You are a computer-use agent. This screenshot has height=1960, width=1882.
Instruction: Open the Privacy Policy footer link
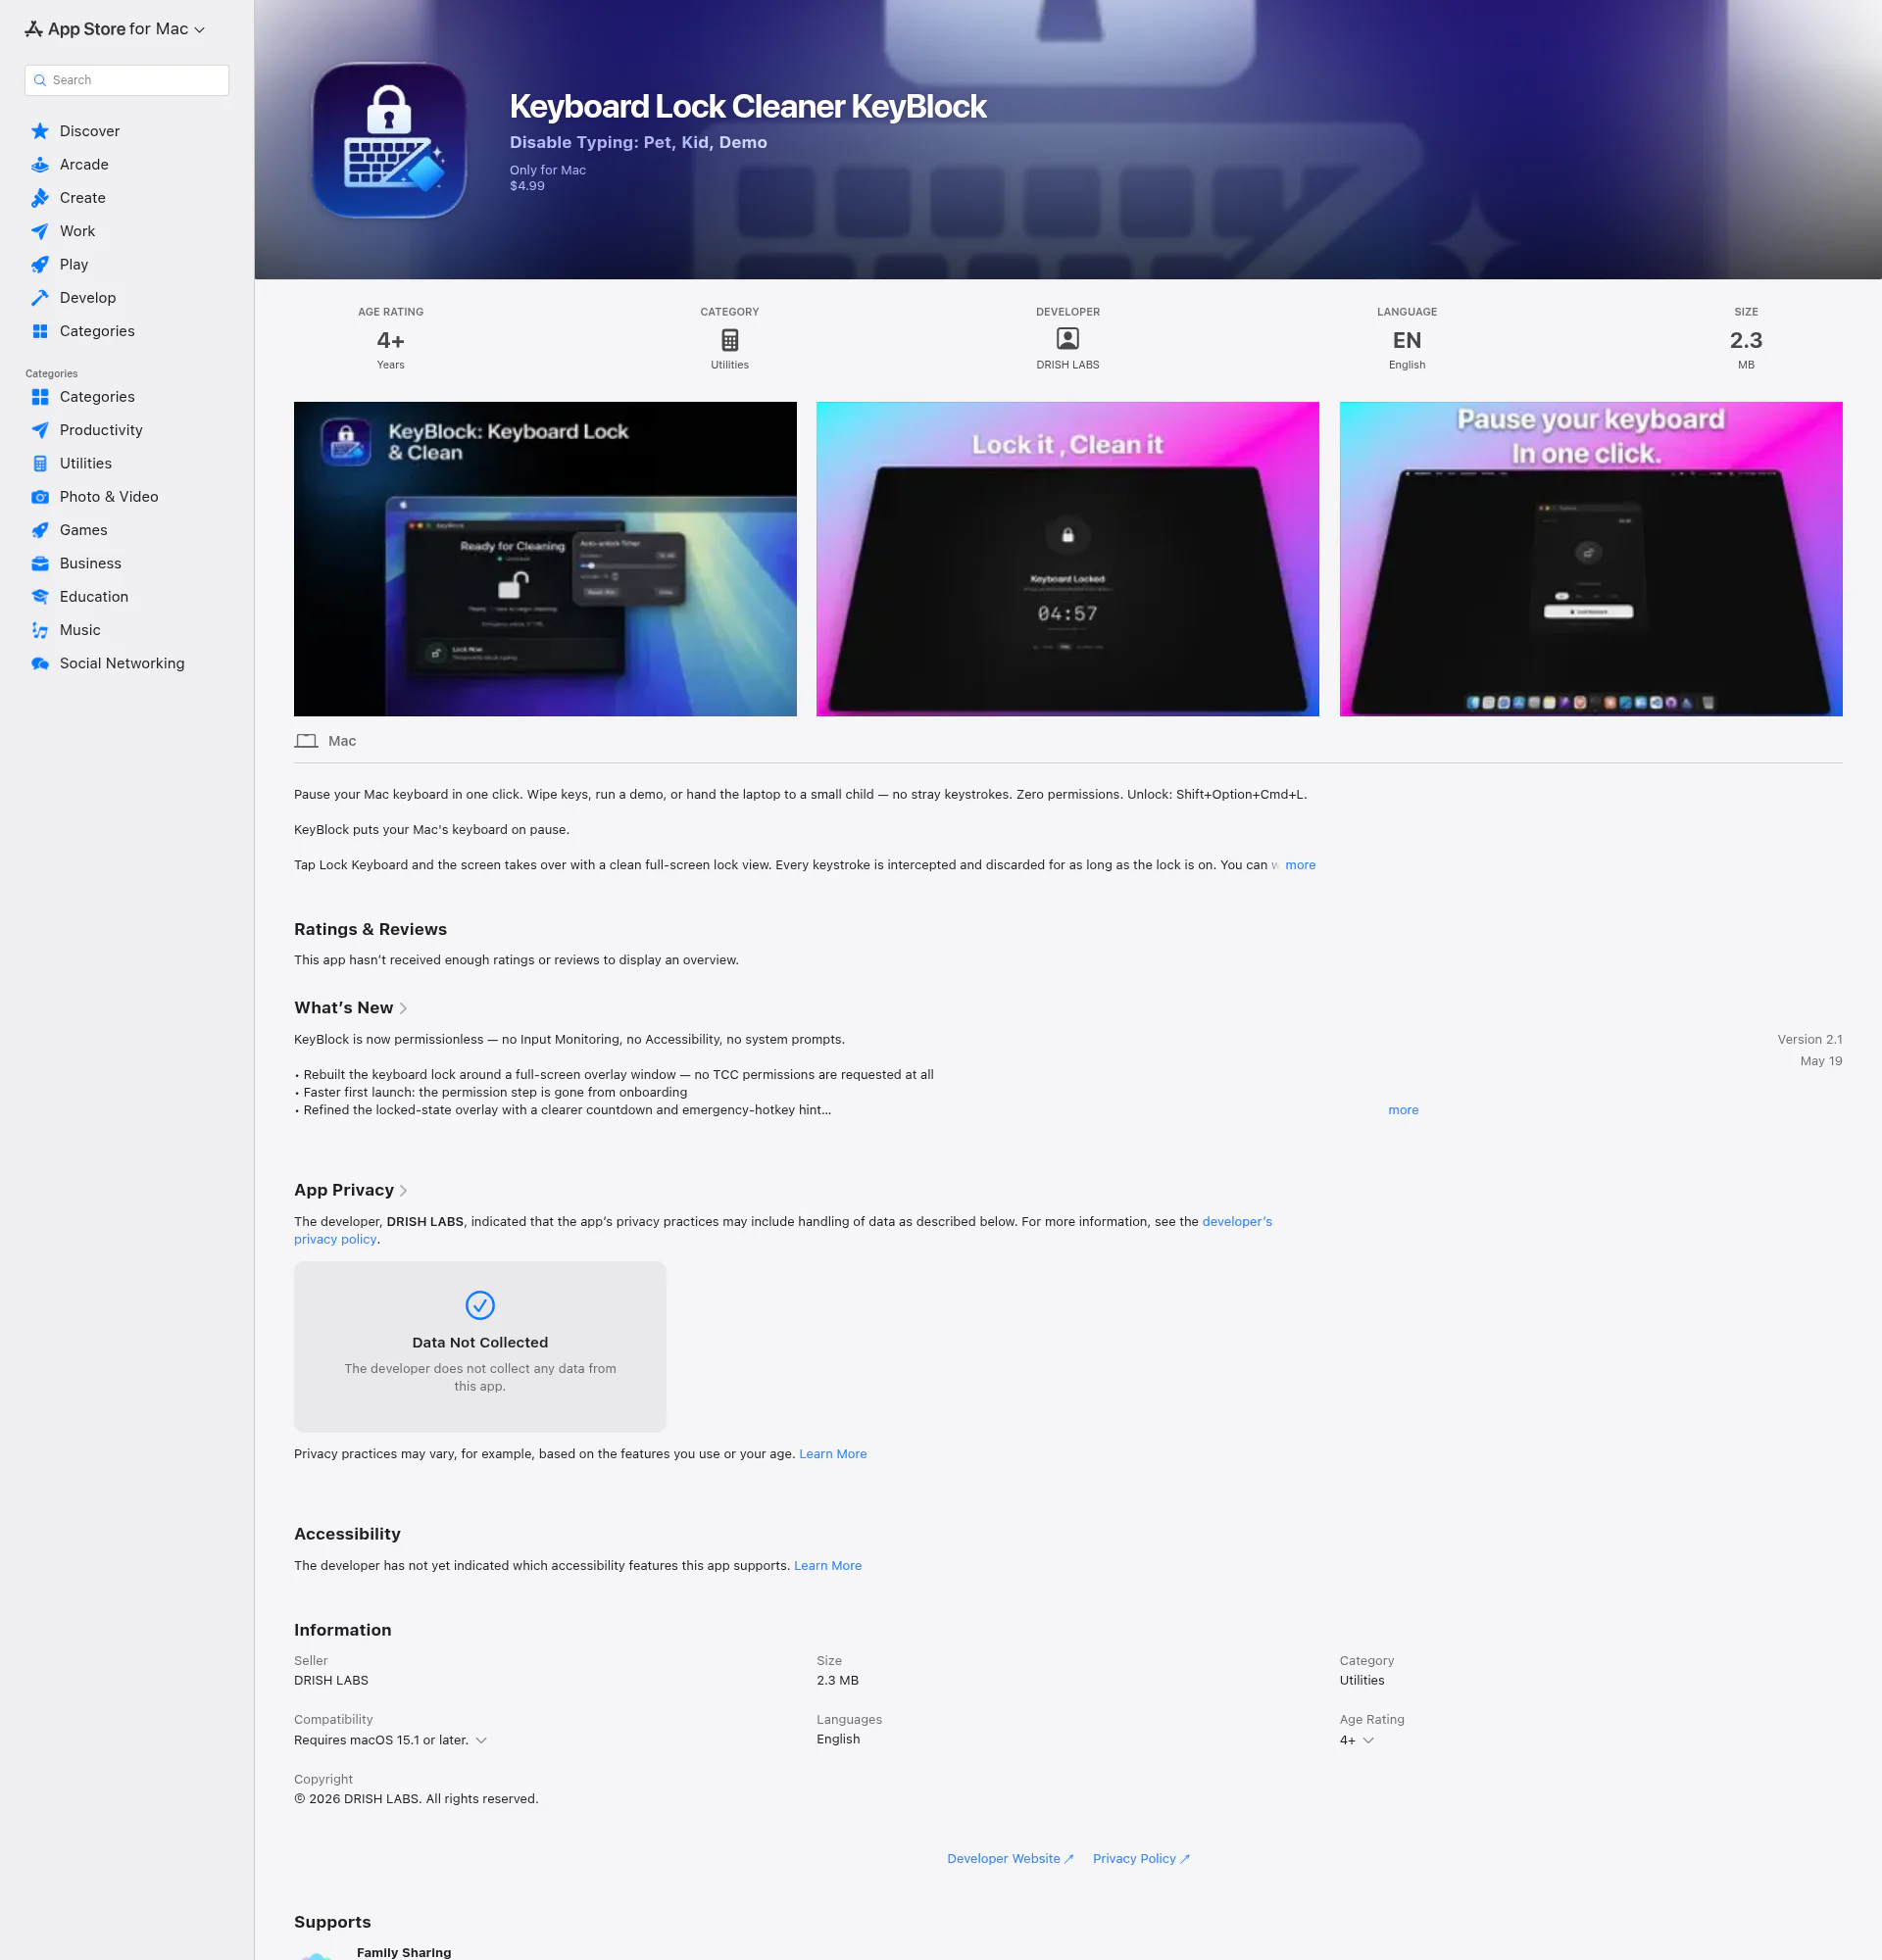click(x=1141, y=1859)
